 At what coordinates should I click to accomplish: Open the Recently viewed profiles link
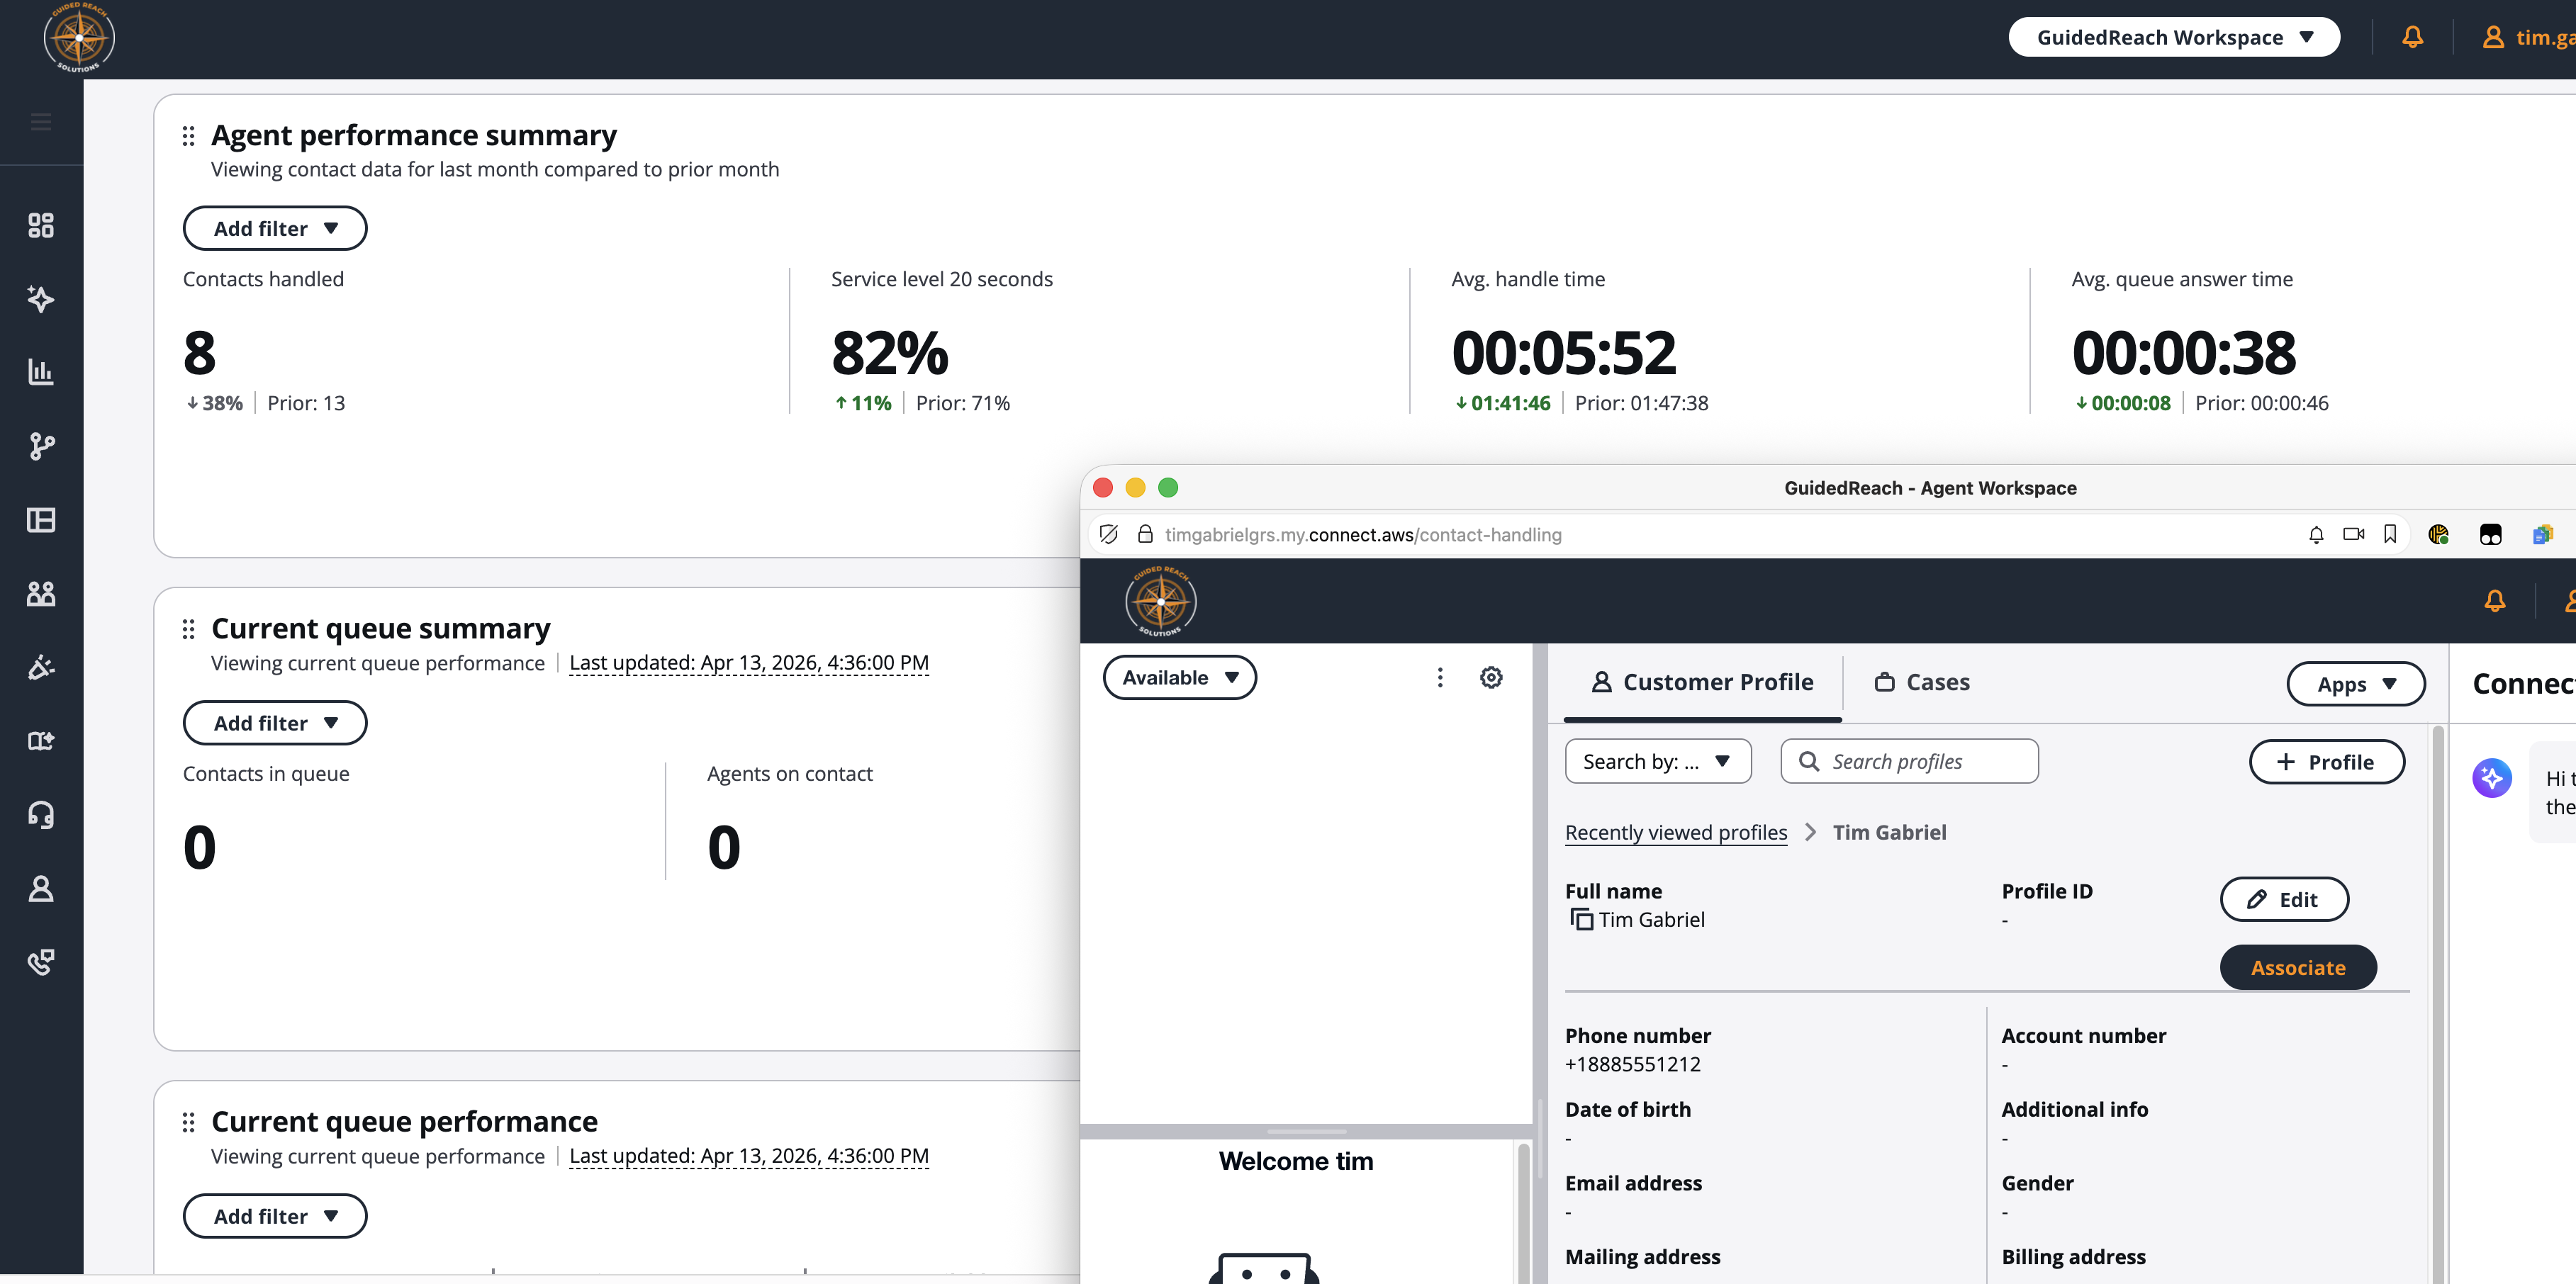pos(1676,832)
